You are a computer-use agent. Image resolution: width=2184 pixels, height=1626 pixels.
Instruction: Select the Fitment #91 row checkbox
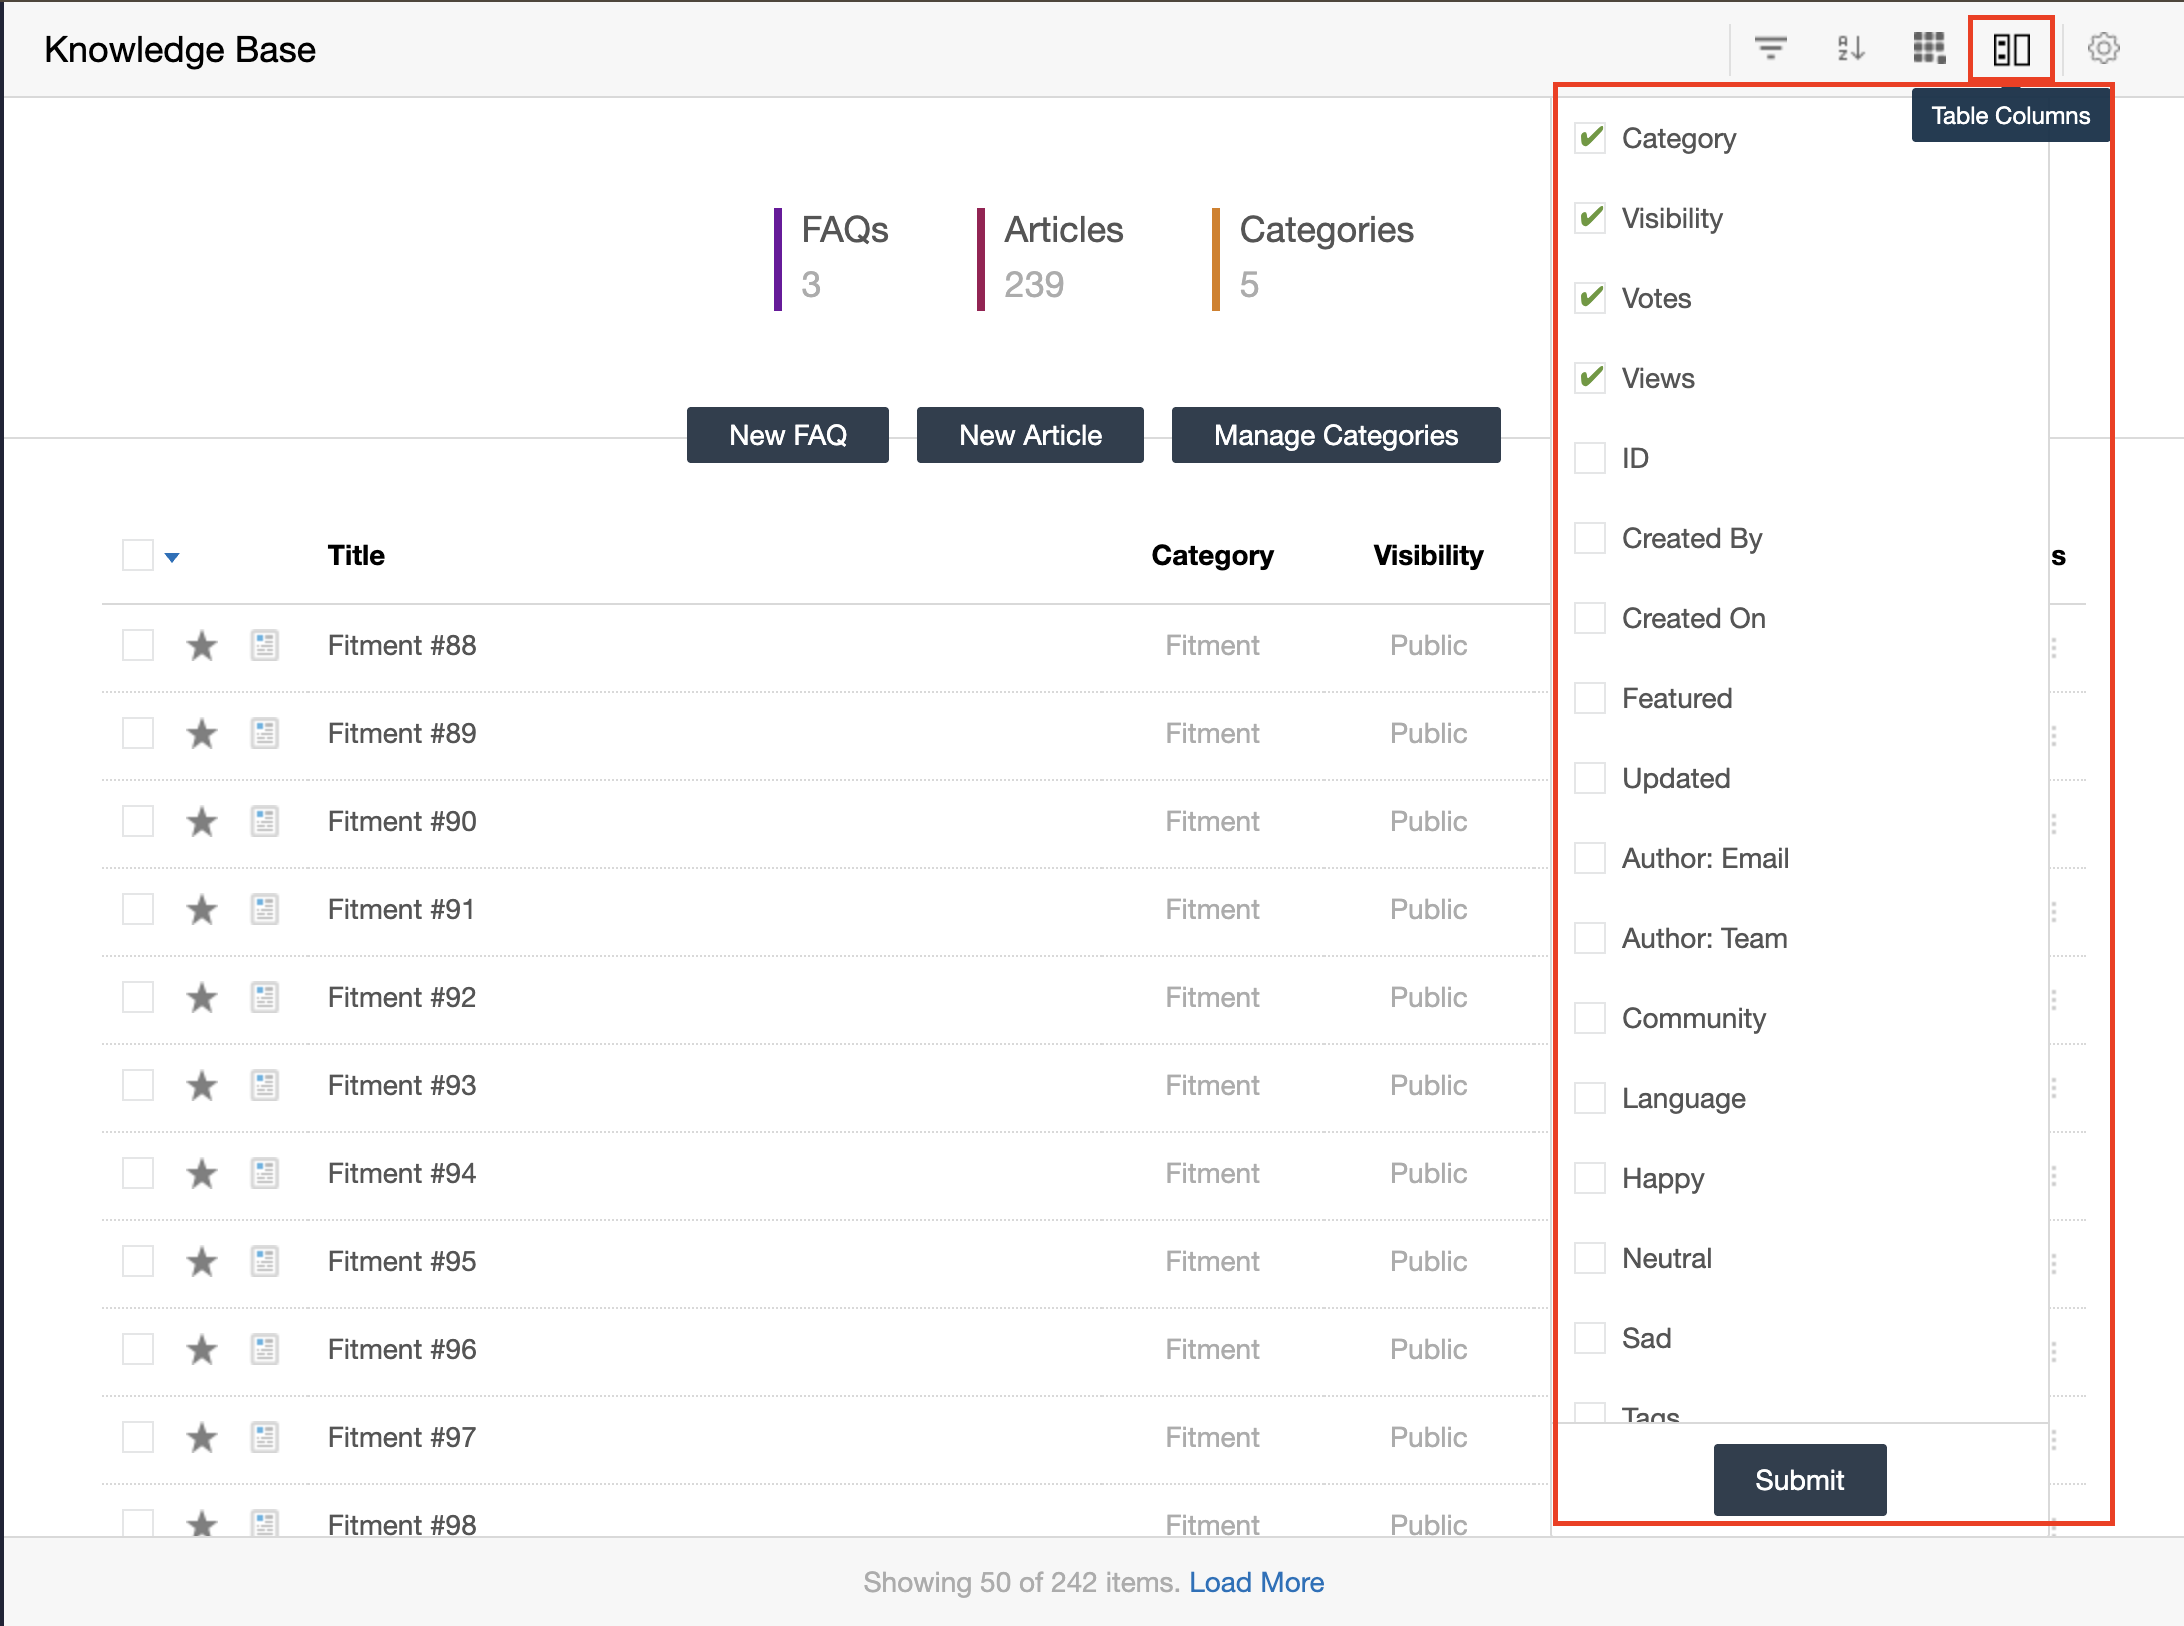pyautogui.click(x=138, y=909)
